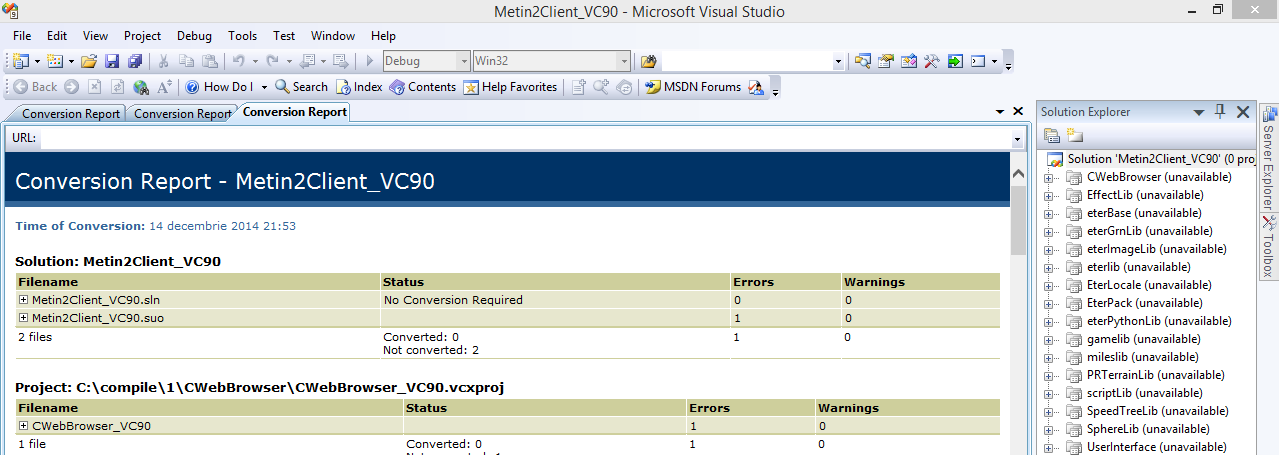Click the icon right of MSDN Forums
Image resolution: width=1279 pixels, height=455 pixels.
pyautogui.click(x=756, y=87)
